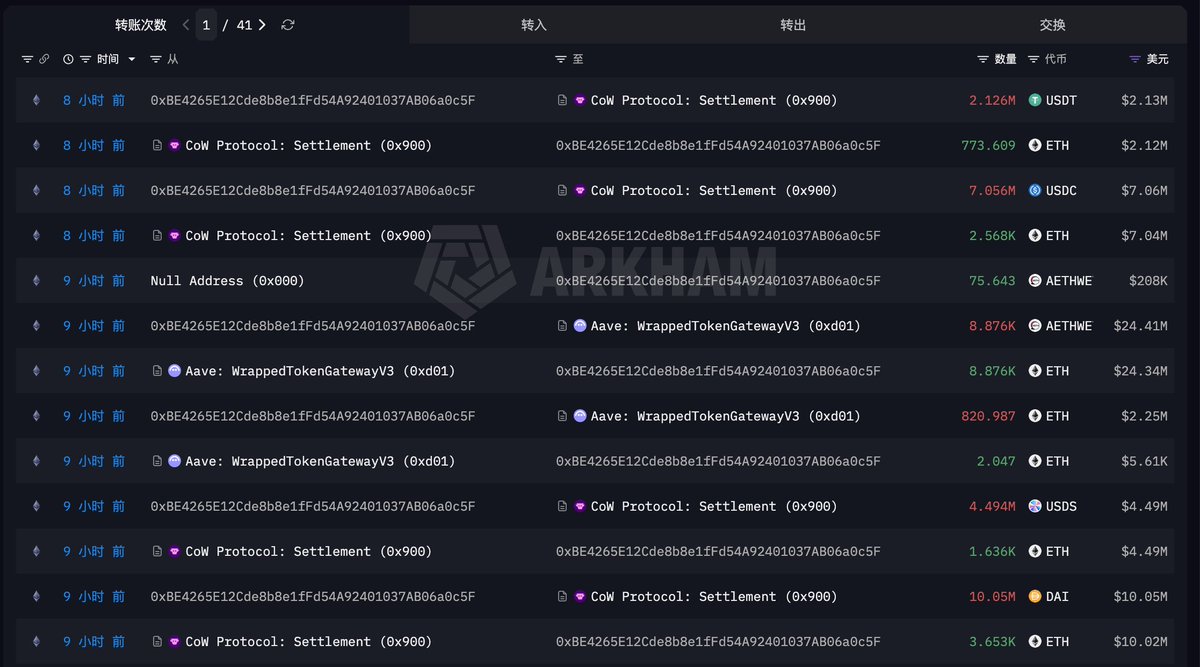Go to next transfers page

point(262,25)
